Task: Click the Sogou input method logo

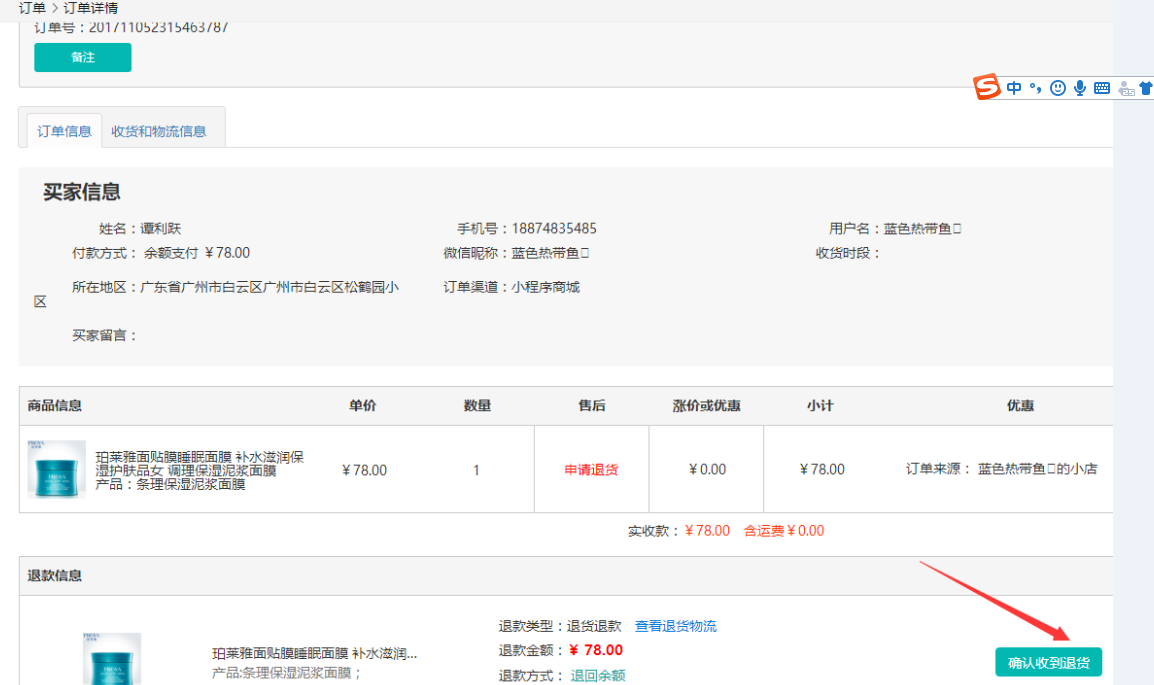Action: [x=988, y=87]
